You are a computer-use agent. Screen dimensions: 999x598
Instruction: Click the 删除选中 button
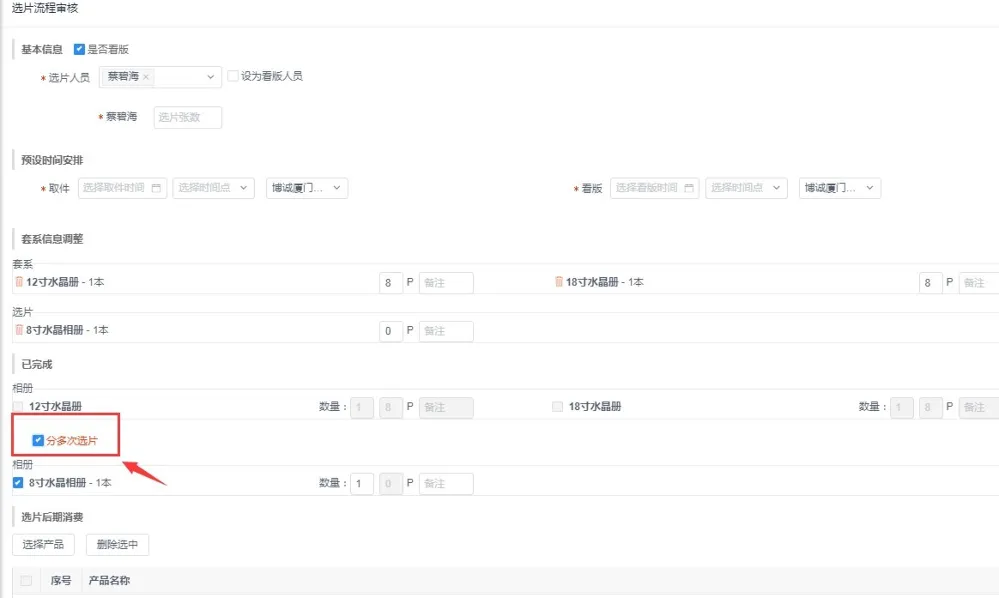[x=117, y=544]
